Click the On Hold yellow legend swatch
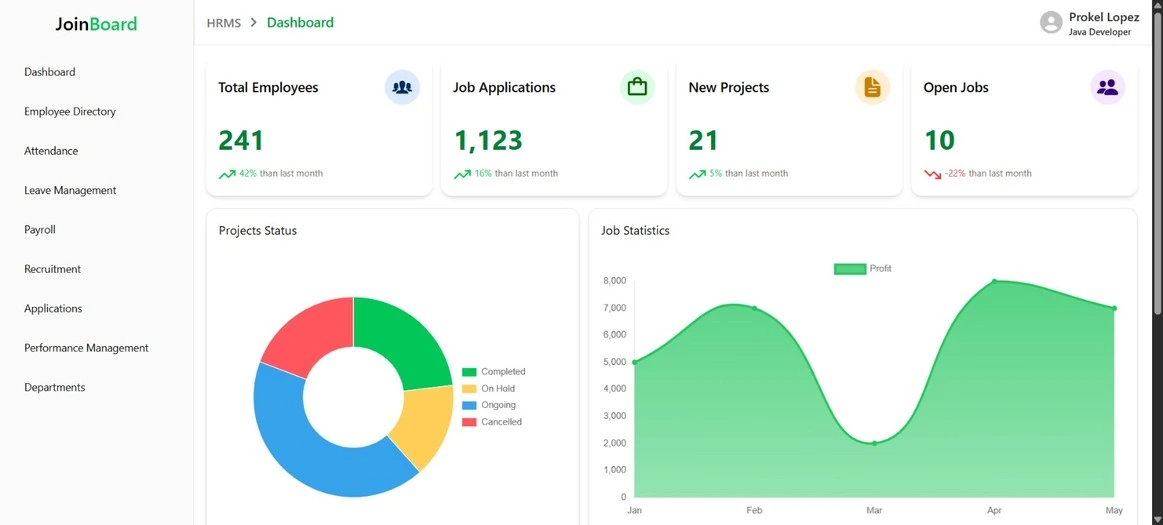Viewport: 1163px width, 525px height. tap(469, 389)
